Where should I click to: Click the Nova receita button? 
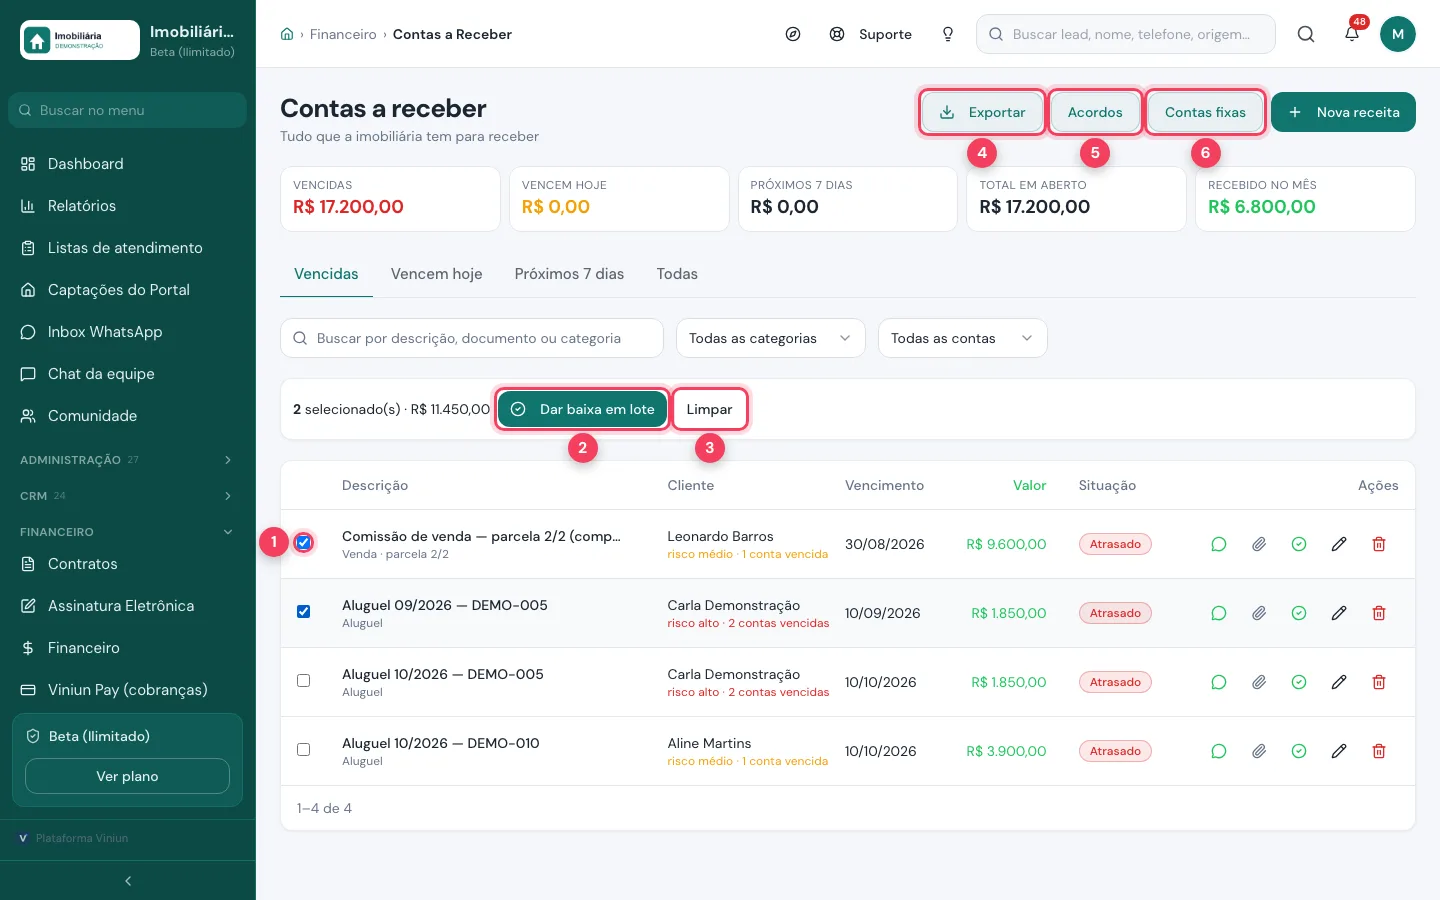[x=1343, y=112]
